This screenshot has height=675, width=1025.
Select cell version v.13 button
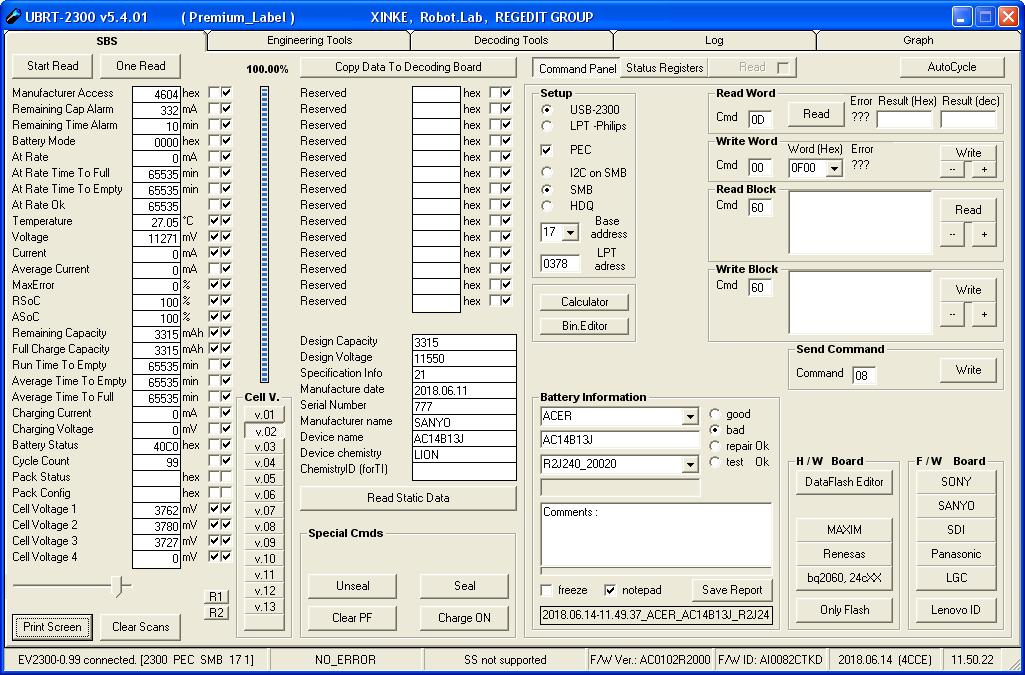(265, 607)
